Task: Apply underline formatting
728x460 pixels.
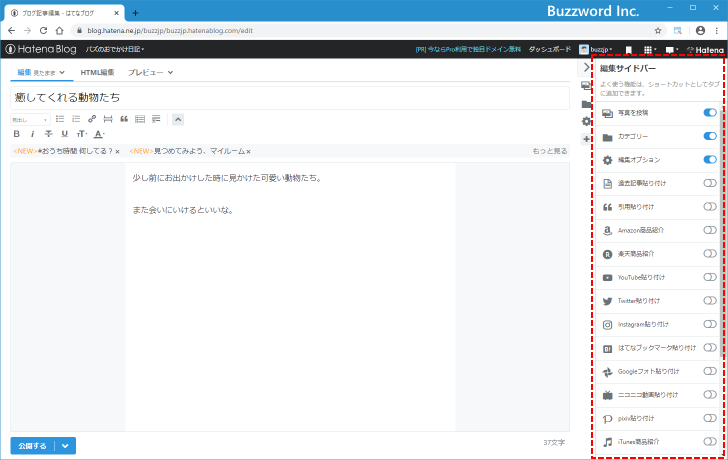Action: [x=65, y=134]
